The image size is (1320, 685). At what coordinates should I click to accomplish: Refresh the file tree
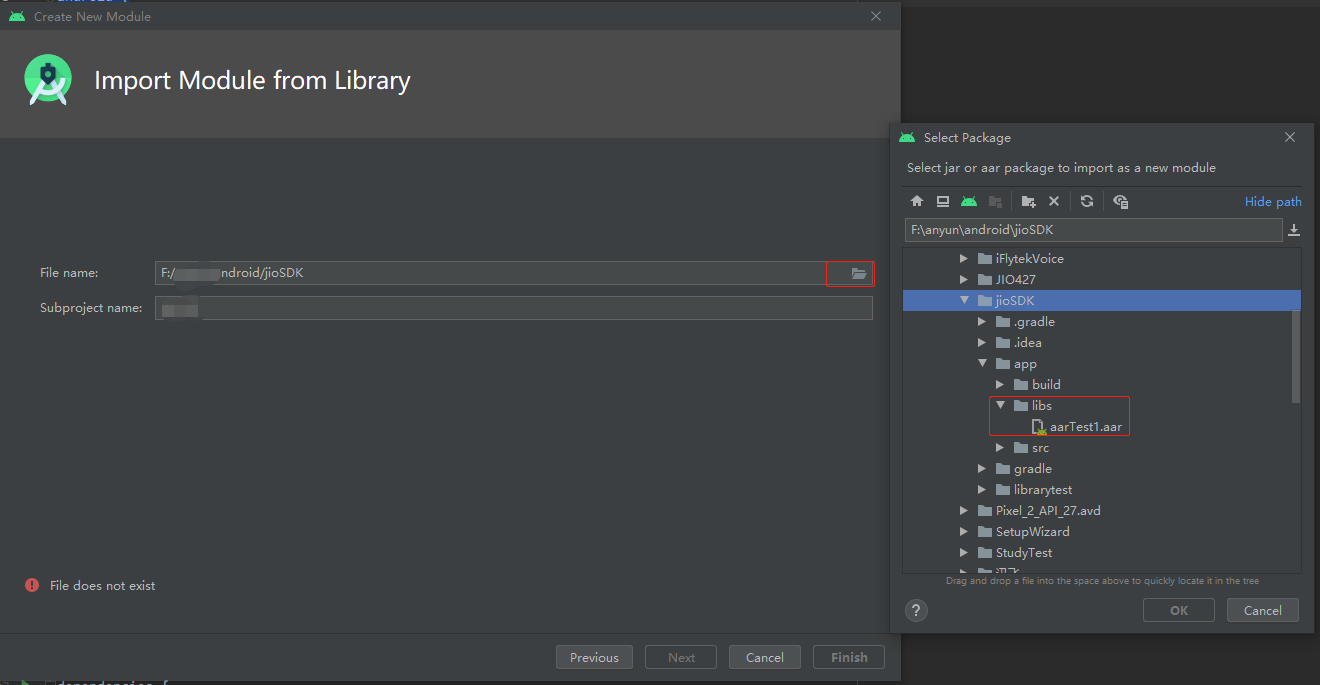coord(1087,201)
